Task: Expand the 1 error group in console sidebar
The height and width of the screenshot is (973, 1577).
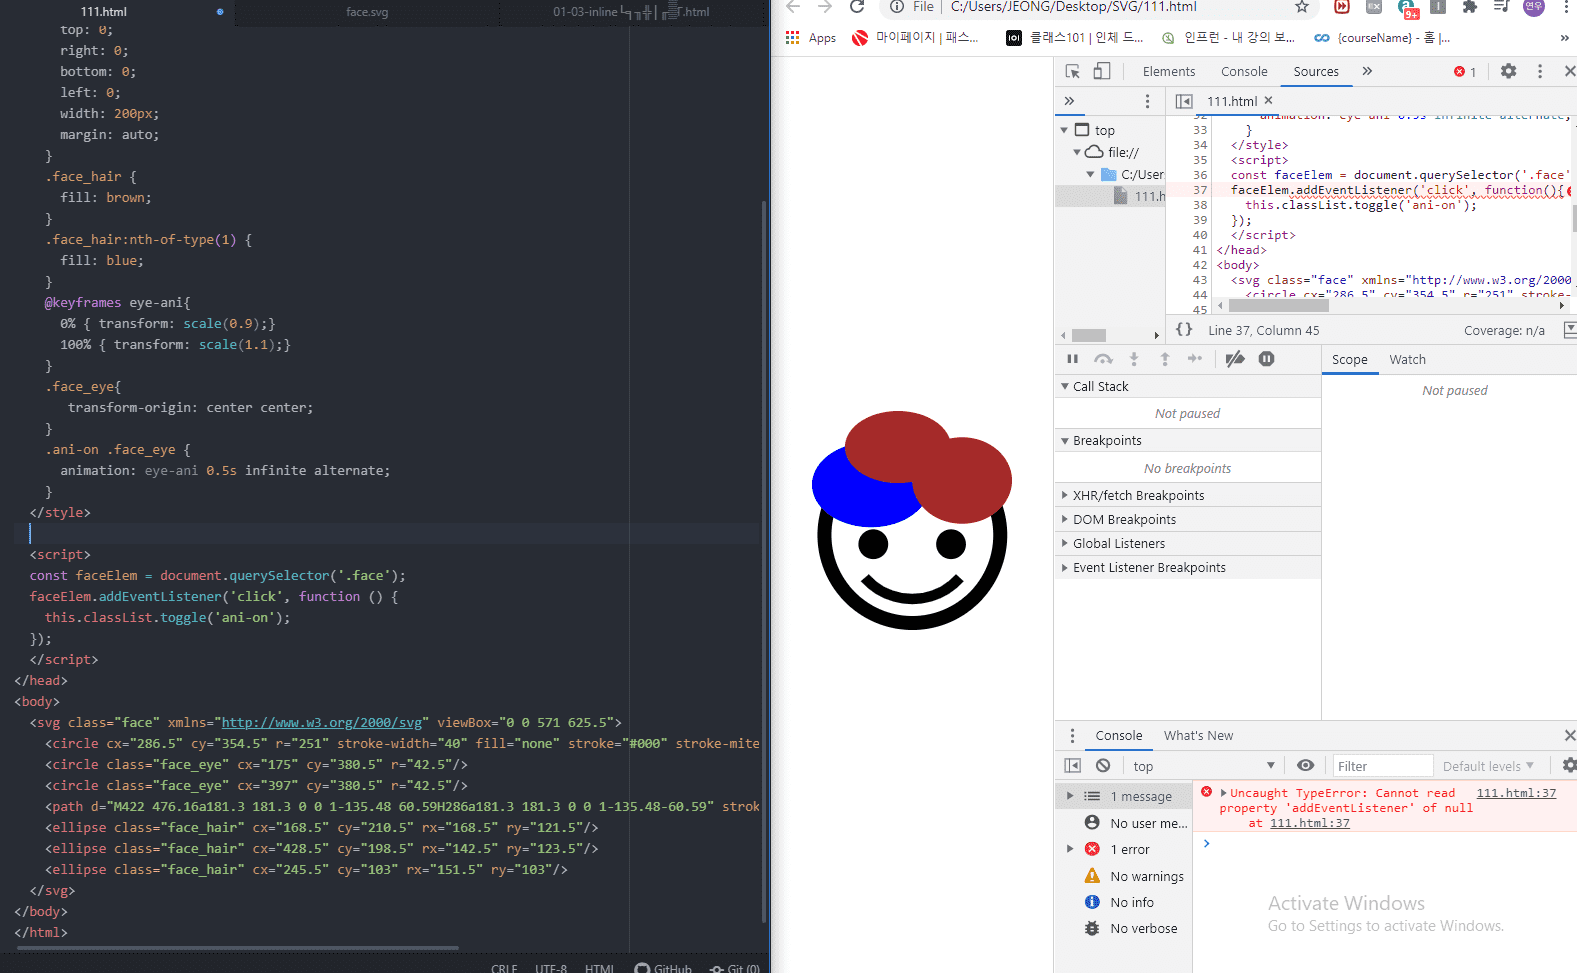Action: [1069, 849]
